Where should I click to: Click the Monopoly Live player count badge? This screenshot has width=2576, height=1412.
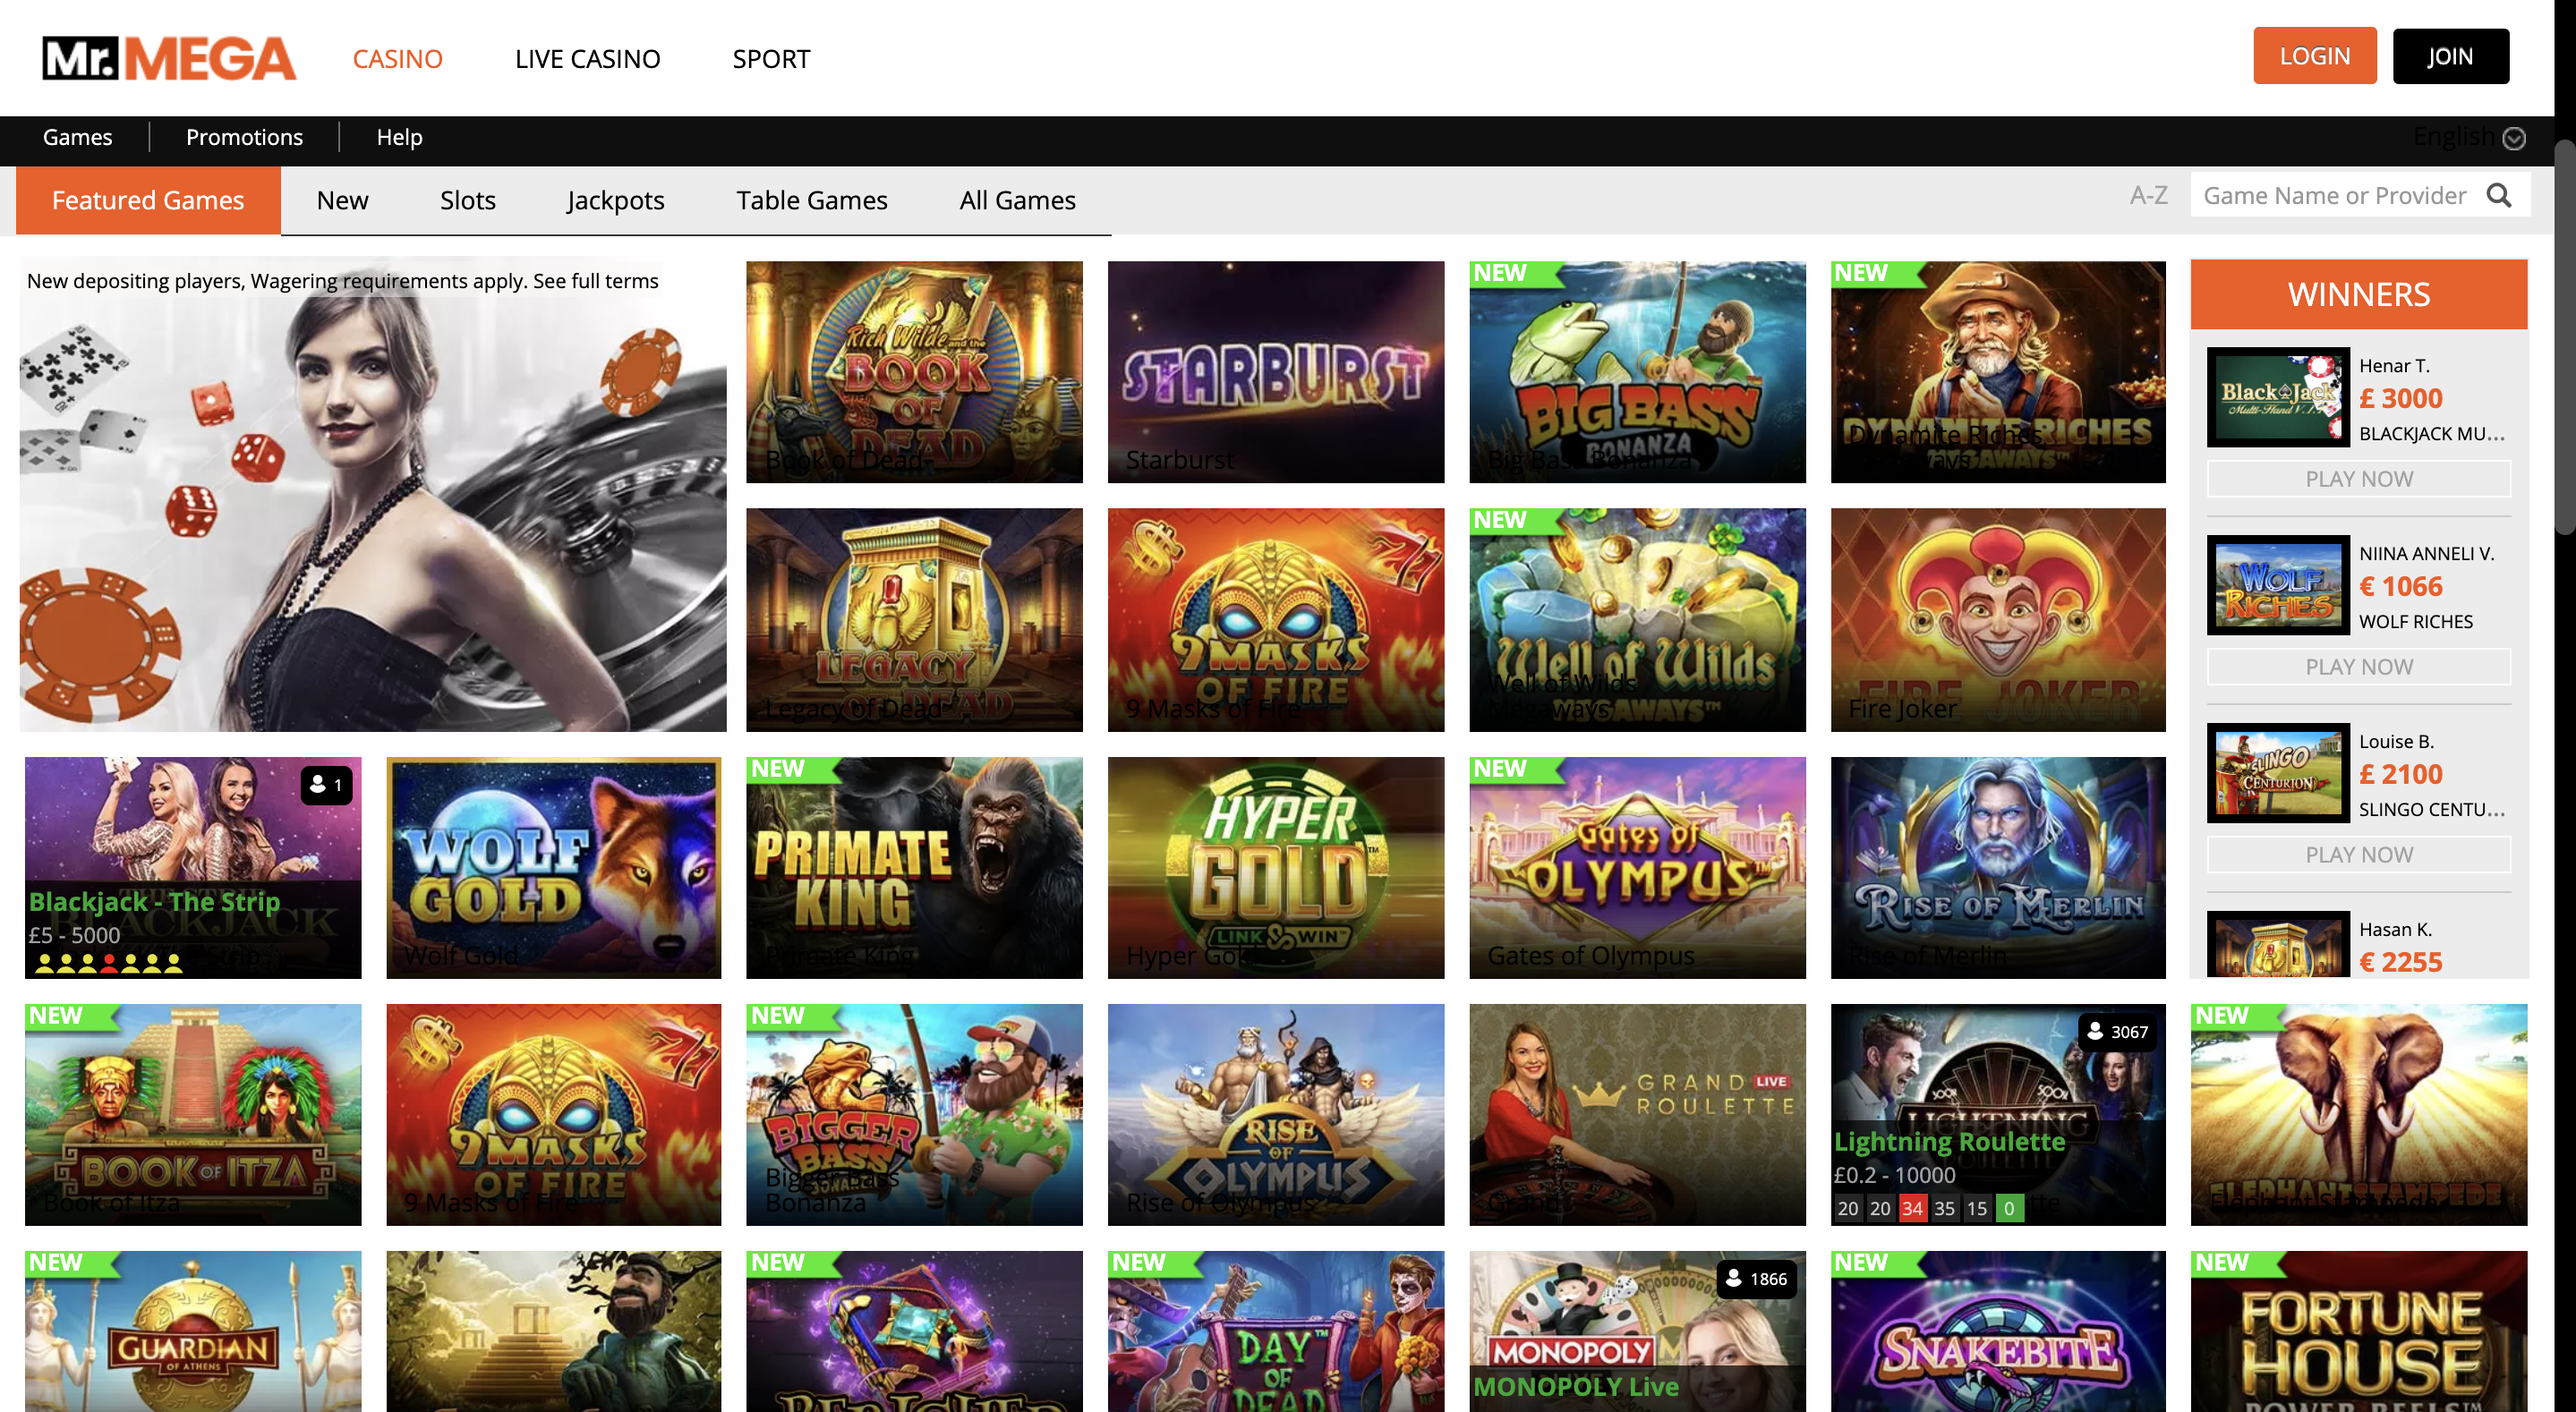click(x=1756, y=1279)
